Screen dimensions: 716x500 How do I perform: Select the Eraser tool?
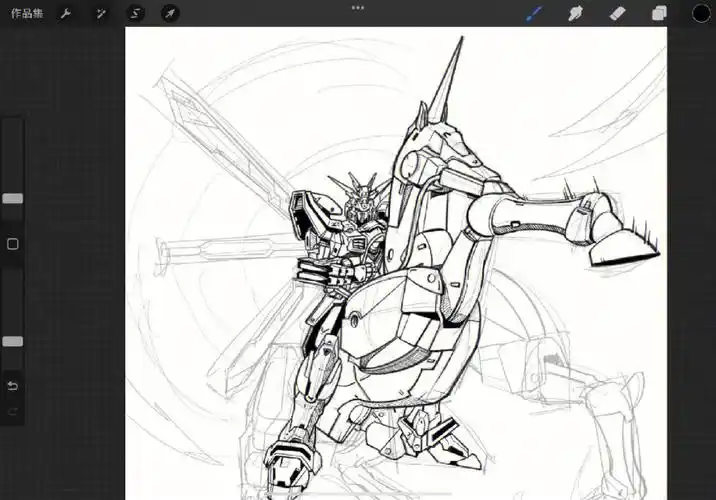click(x=618, y=14)
